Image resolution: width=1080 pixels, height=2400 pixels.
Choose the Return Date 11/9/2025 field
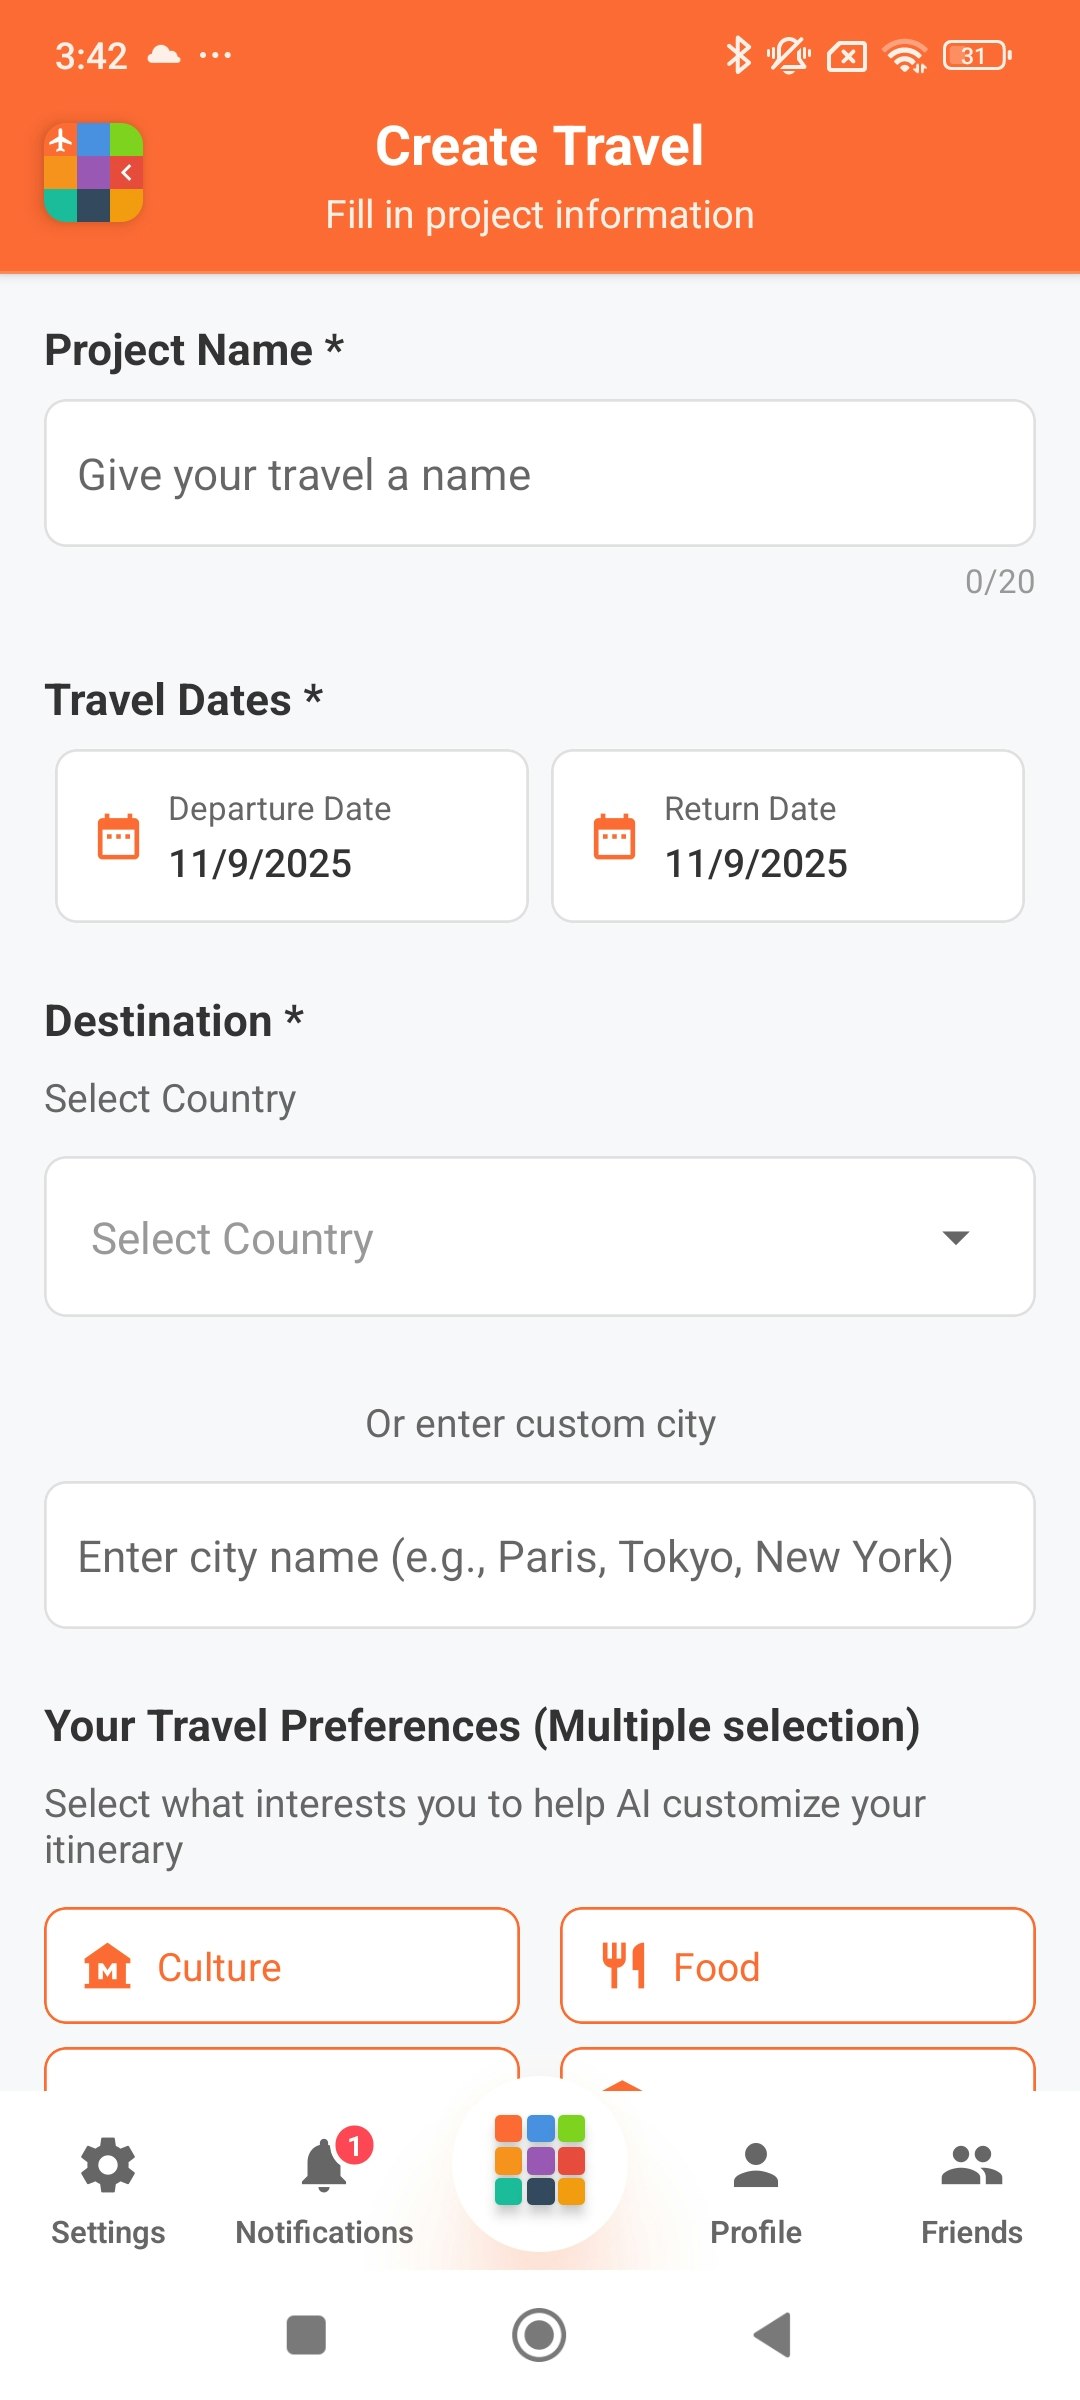click(788, 836)
